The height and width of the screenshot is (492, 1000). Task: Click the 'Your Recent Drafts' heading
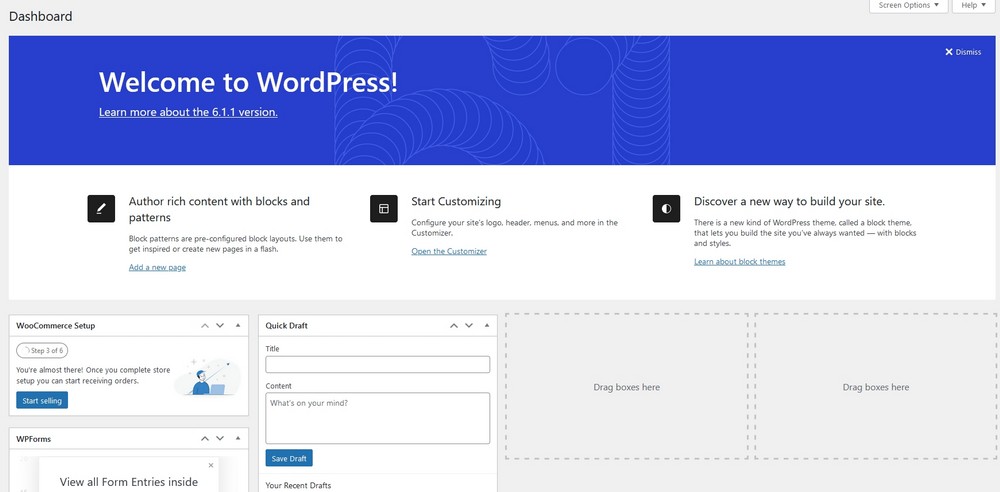(x=298, y=486)
